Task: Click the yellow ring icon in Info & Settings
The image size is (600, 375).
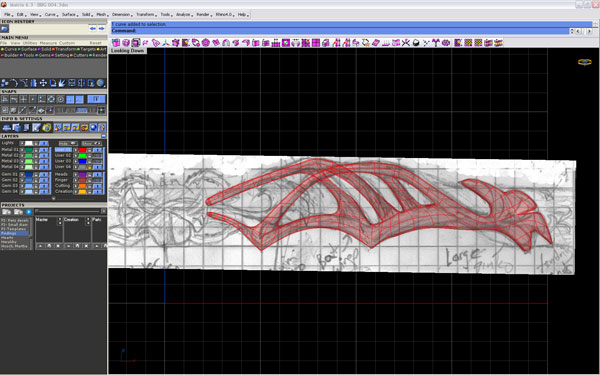Action: click(x=47, y=127)
